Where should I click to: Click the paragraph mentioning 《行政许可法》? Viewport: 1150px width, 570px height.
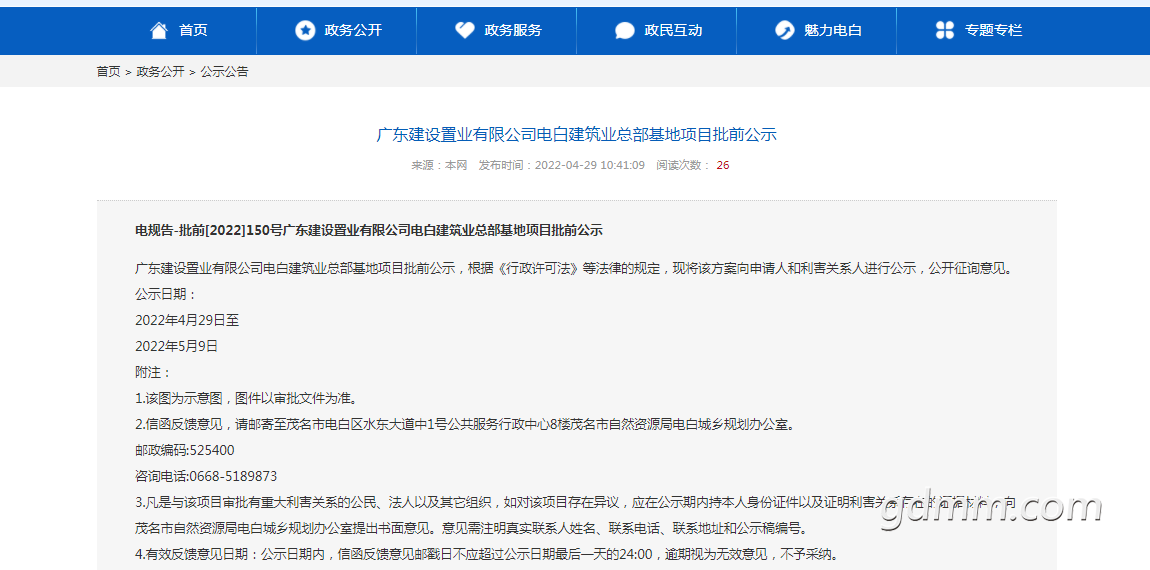pos(575,268)
